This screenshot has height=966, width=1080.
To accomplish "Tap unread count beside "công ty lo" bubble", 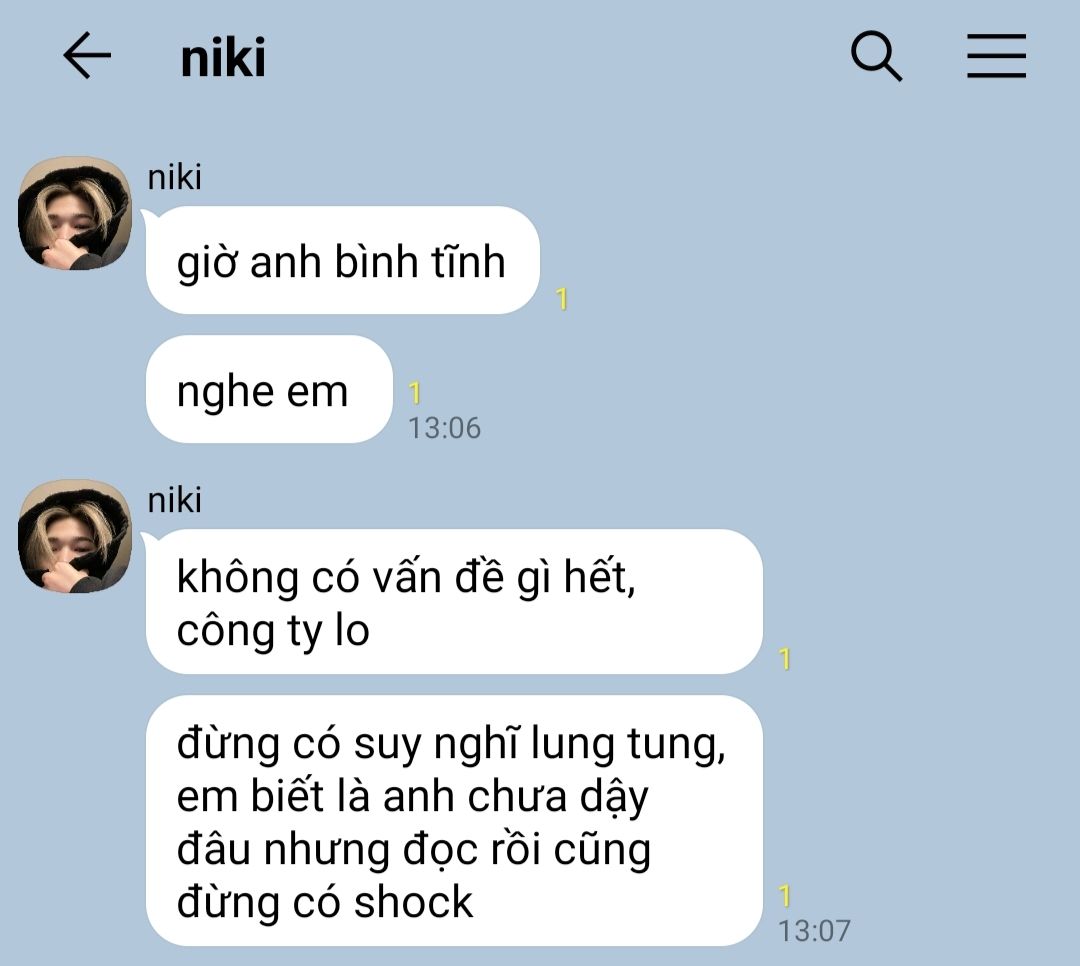I will click(785, 659).
